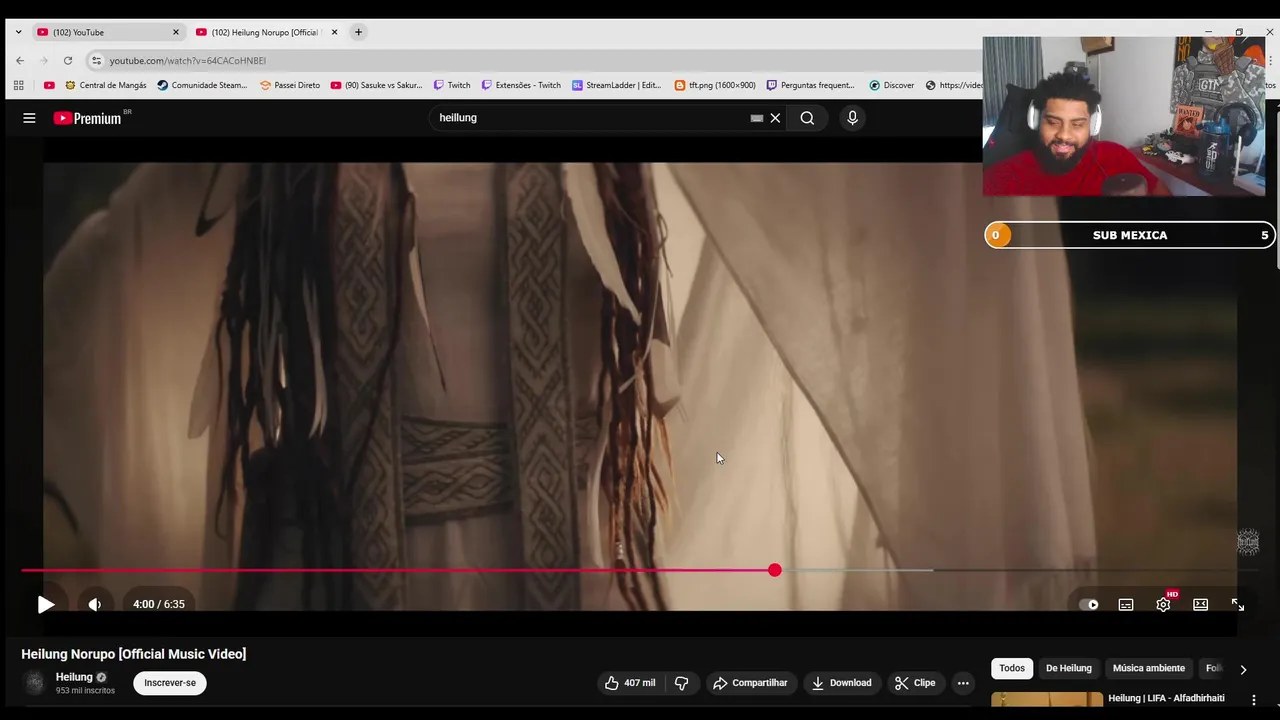Open Compartilhar share dialog
The image size is (1280, 720).
pyautogui.click(x=750, y=683)
